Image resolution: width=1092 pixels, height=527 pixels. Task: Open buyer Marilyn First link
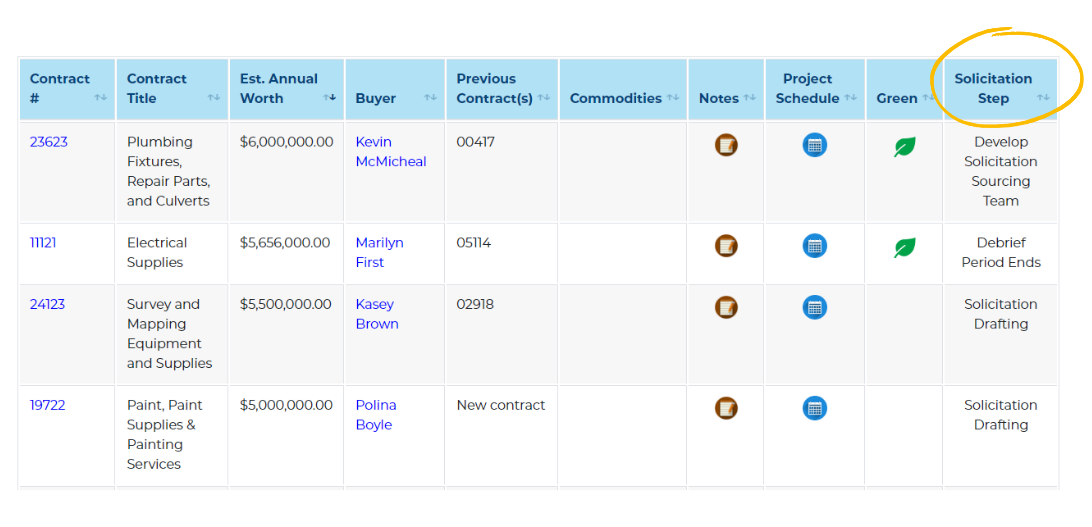coord(380,253)
